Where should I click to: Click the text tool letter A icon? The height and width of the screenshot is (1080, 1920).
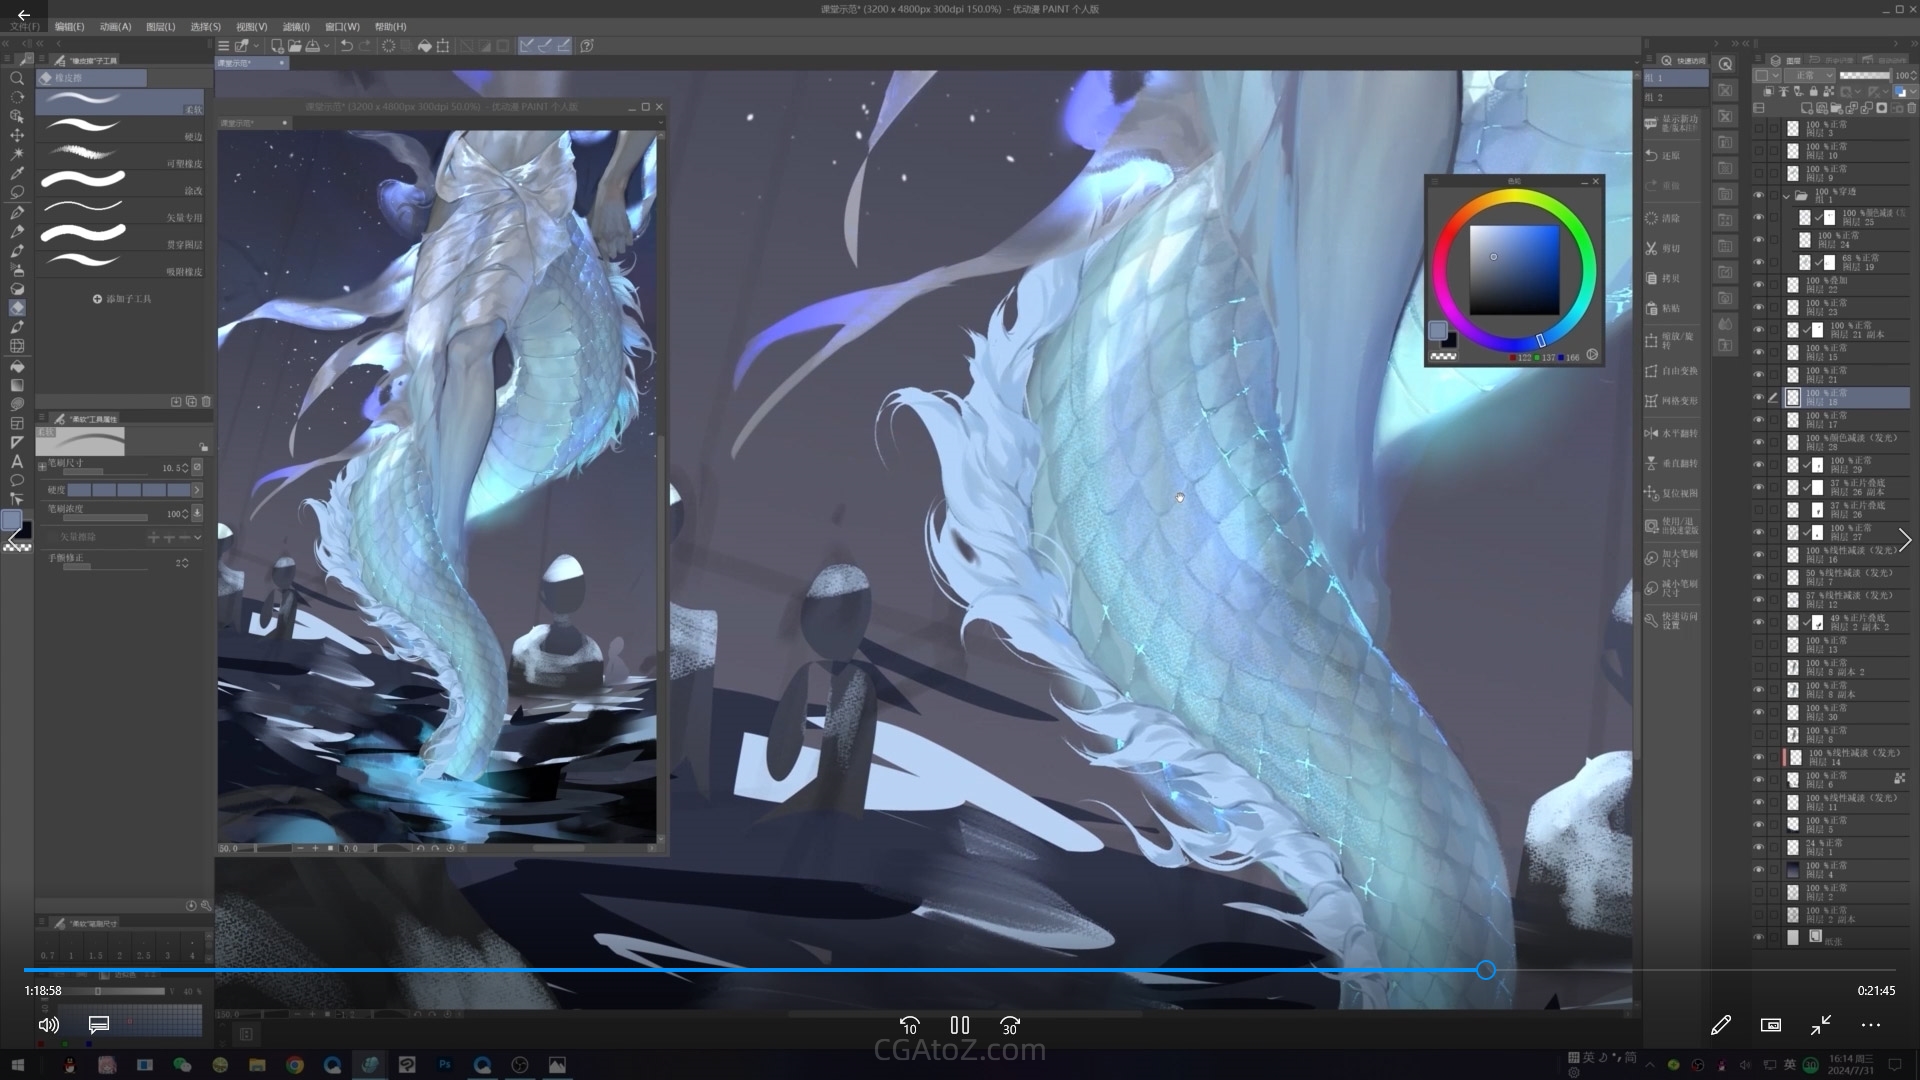[x=17, y=461]
